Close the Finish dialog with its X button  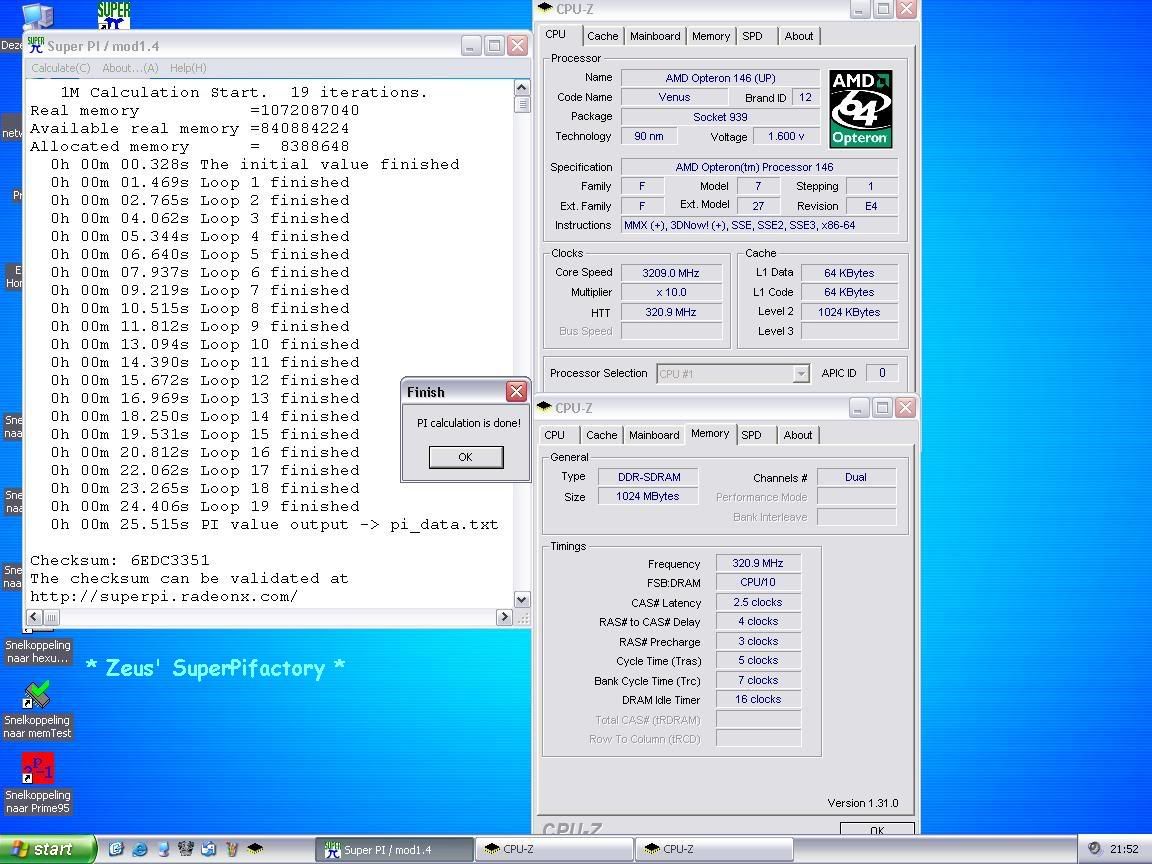(x=516, y=392)
